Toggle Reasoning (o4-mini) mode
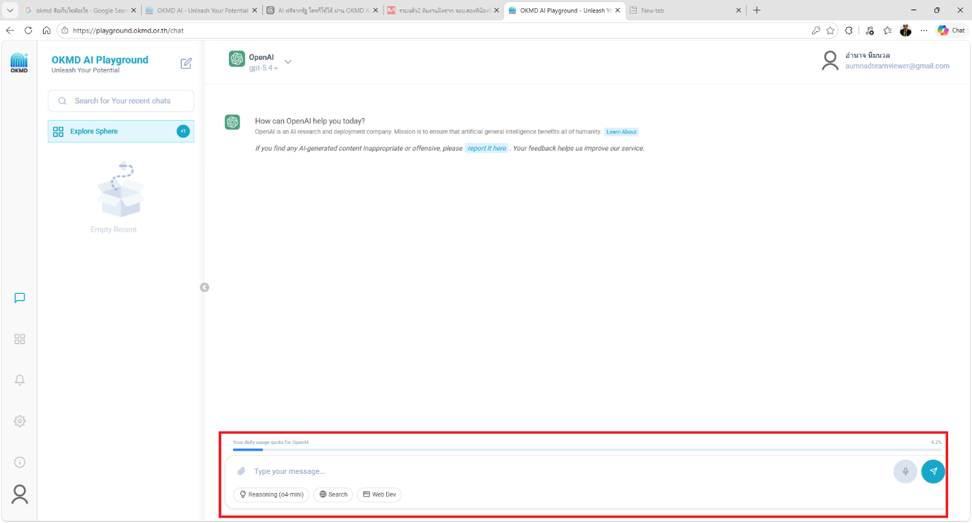The image size is (972, 523). click(x=272, y=494)
